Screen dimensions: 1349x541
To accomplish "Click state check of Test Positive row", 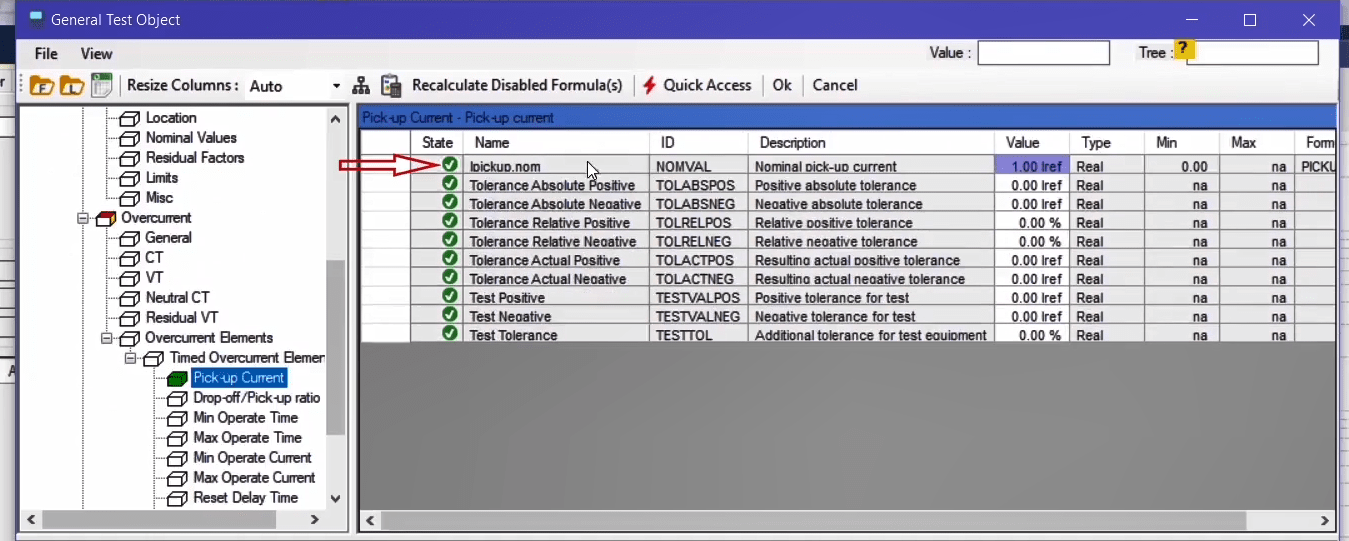I will 450,297.
